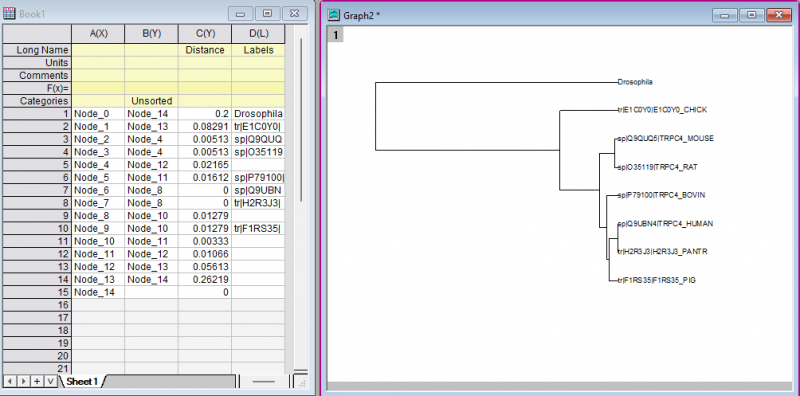Select cell with distance 0.01612
Screen dimensions: 800x396
[205, 178]
